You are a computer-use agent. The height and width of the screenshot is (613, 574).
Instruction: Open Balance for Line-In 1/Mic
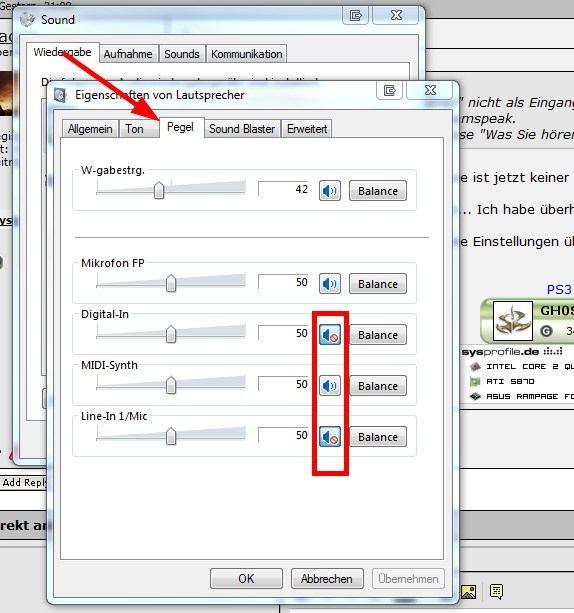[378, 436]
